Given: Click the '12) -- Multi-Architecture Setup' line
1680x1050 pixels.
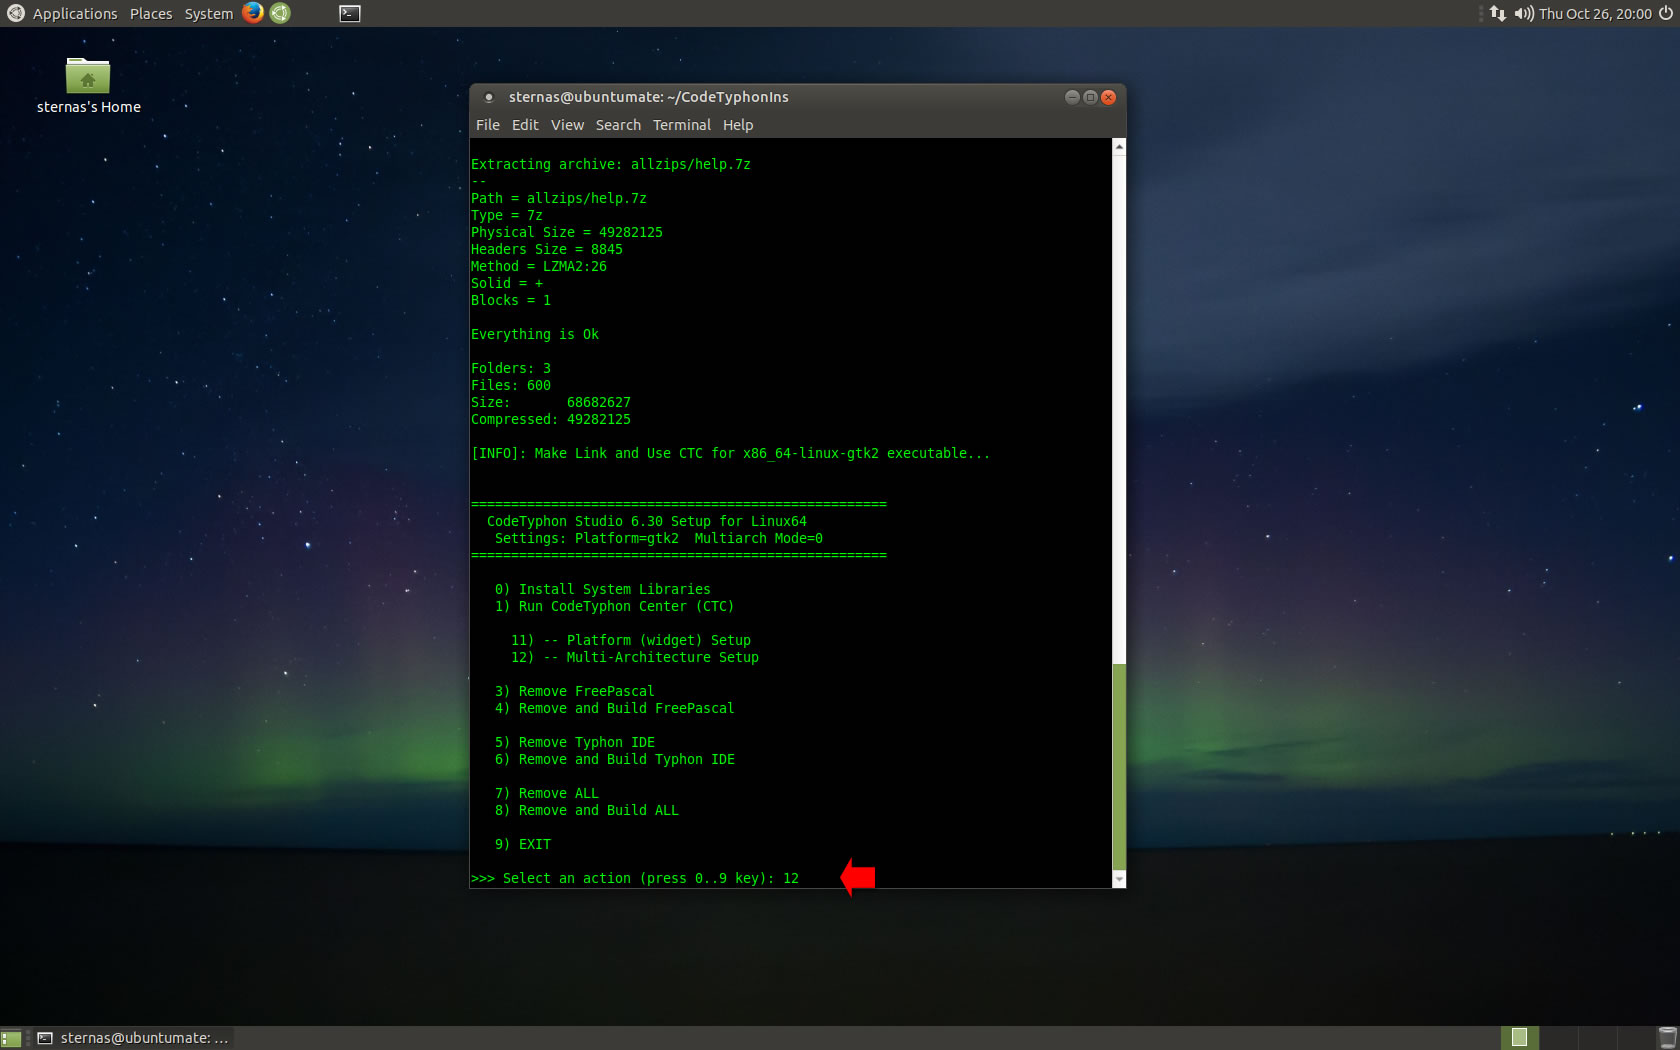Looking at the screenshot, I should [x=635, y=658].
